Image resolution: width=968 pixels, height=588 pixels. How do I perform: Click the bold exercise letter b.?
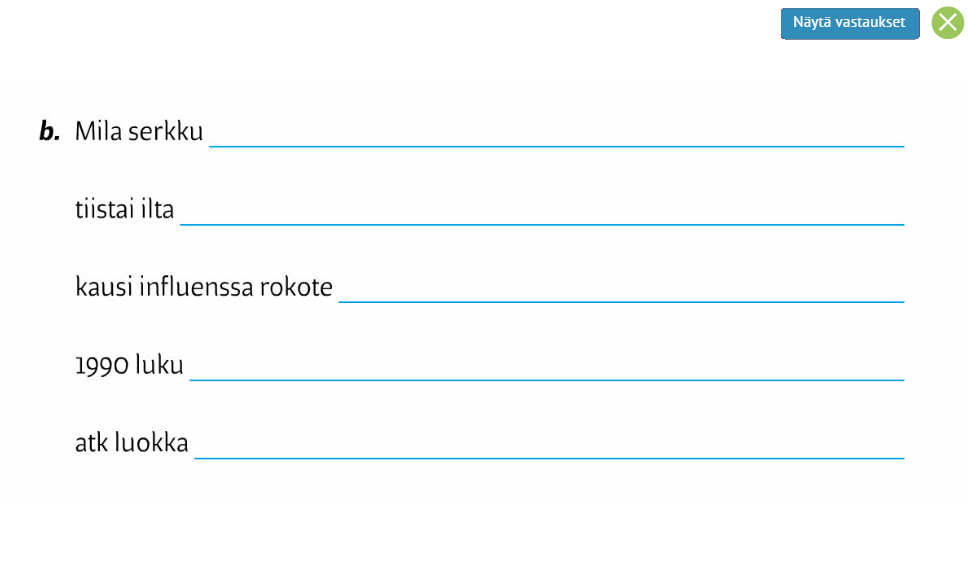(x=50, y=132)
